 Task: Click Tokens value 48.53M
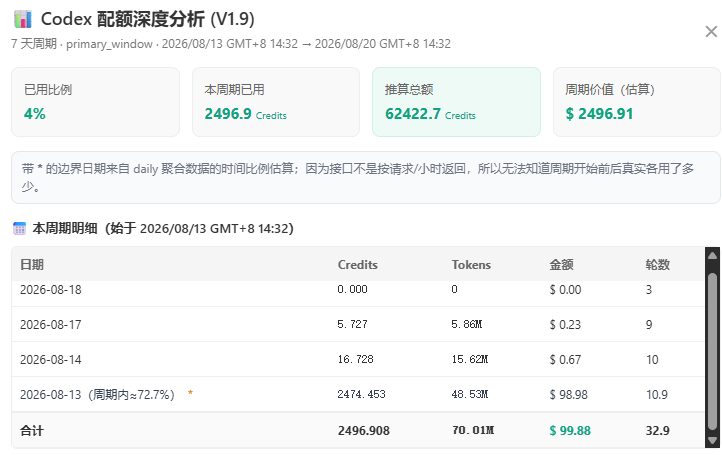coord(469,394)
